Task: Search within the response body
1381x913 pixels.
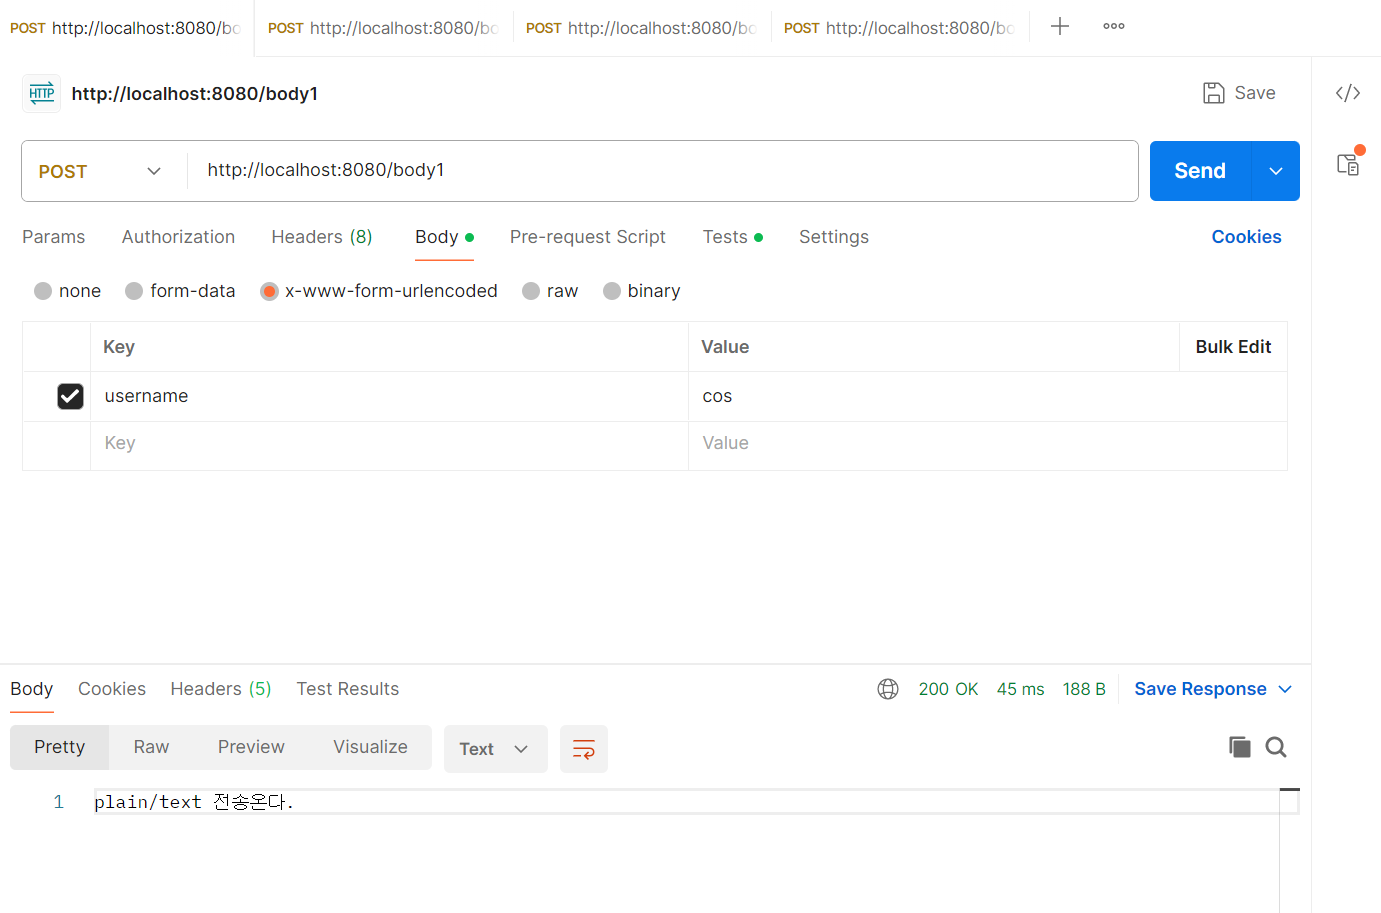Action: tap(1276, 747)
